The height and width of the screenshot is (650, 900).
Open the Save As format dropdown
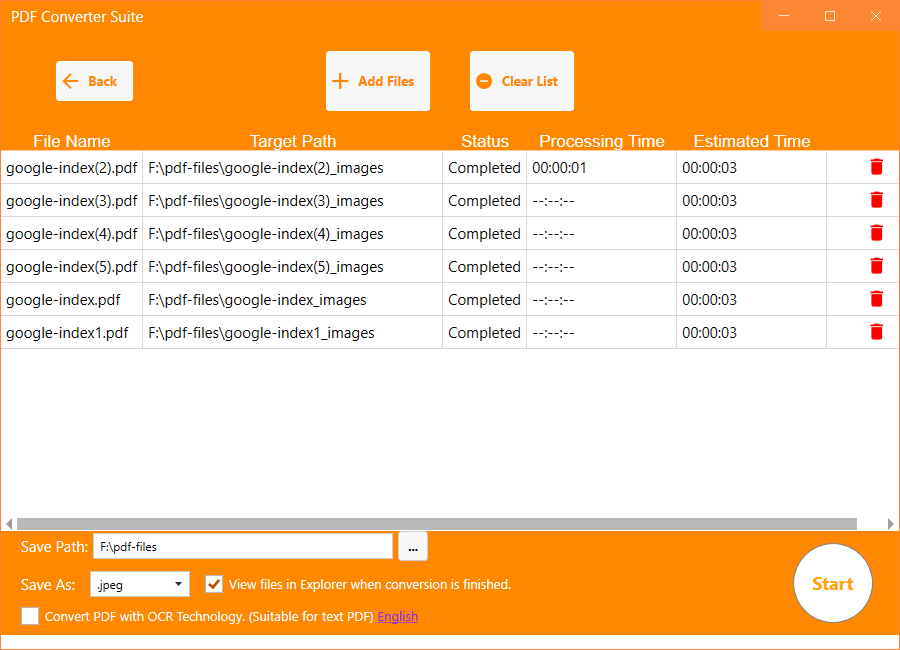(178, 583)
